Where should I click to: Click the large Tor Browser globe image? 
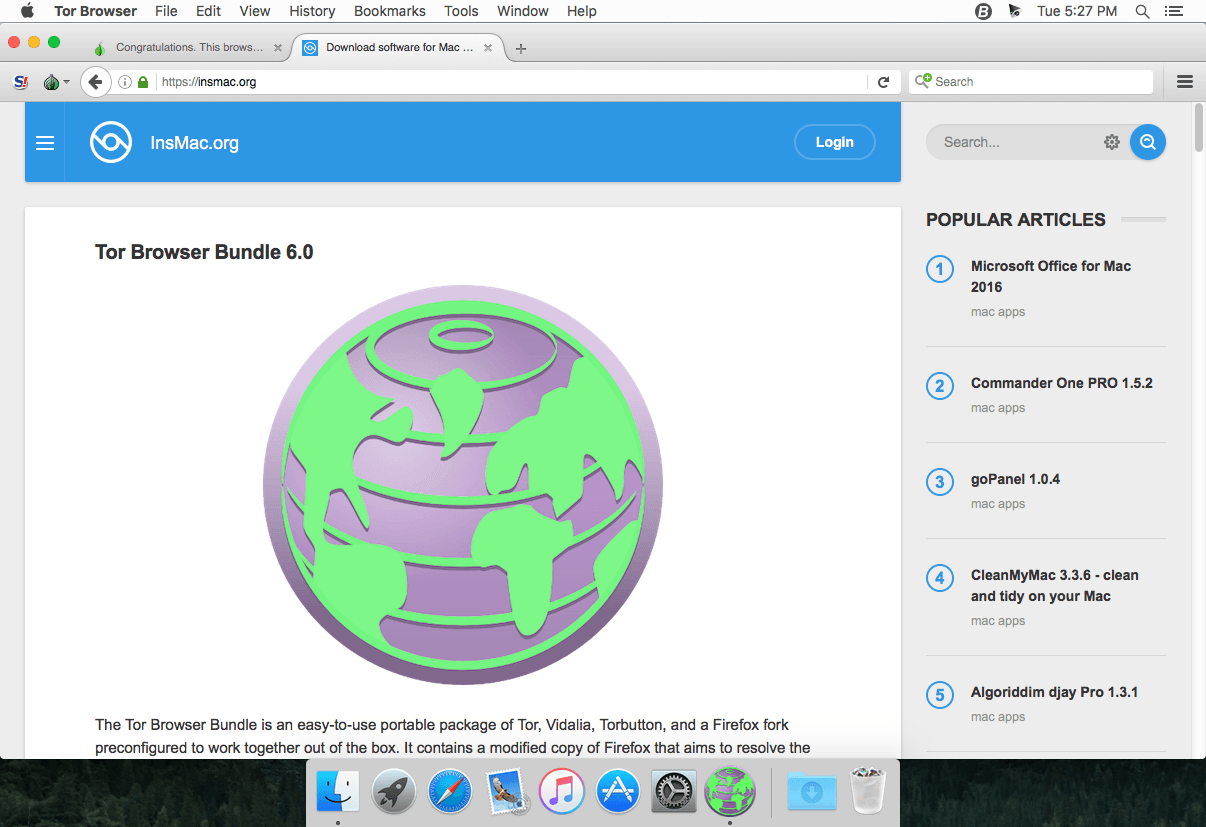tap(463, 485)
